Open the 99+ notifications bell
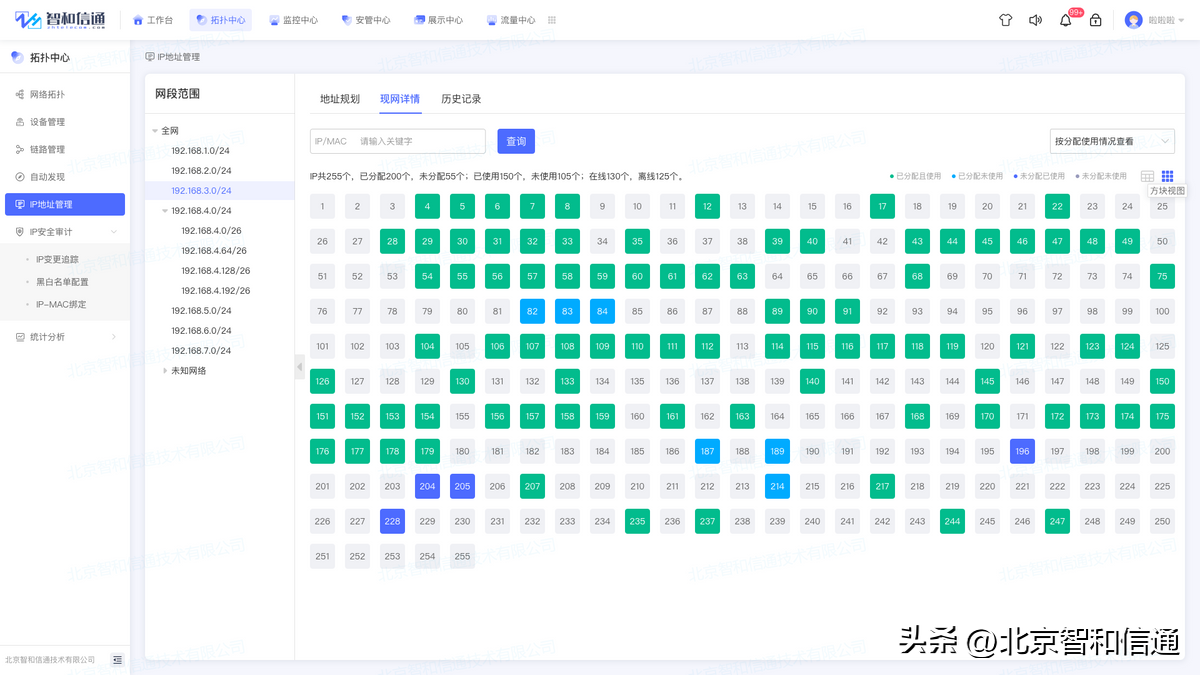 [x=1065, y=19]
